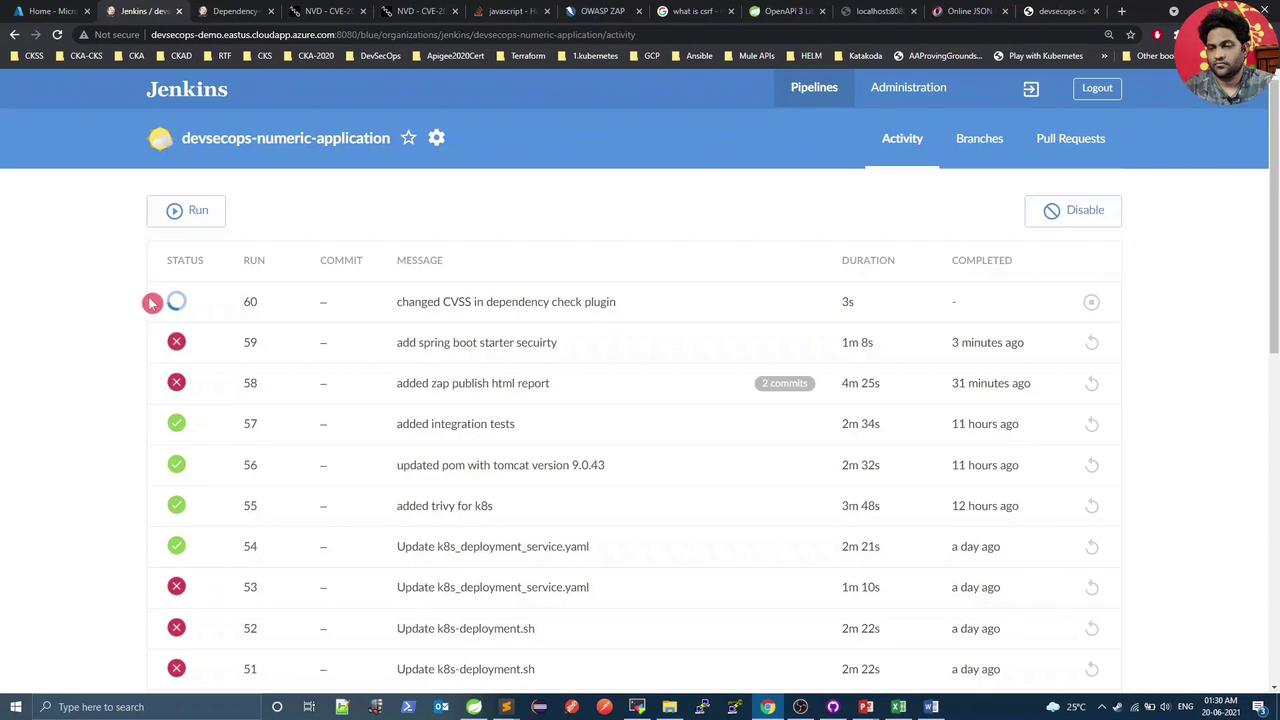Open the Pull Requests tab
The image size is (1280, 720).
tap(1070, 139)
